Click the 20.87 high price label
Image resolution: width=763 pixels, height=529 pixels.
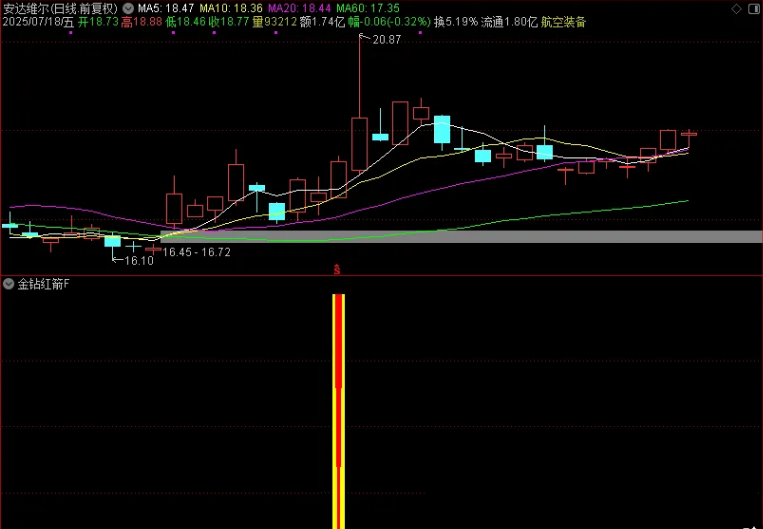[x=386, y=40]
